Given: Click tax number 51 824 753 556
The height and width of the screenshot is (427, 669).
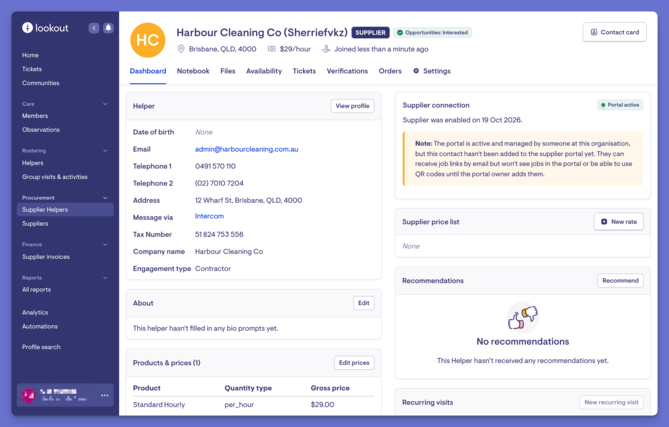Looking at the screenshot, I should click(219, 235).
